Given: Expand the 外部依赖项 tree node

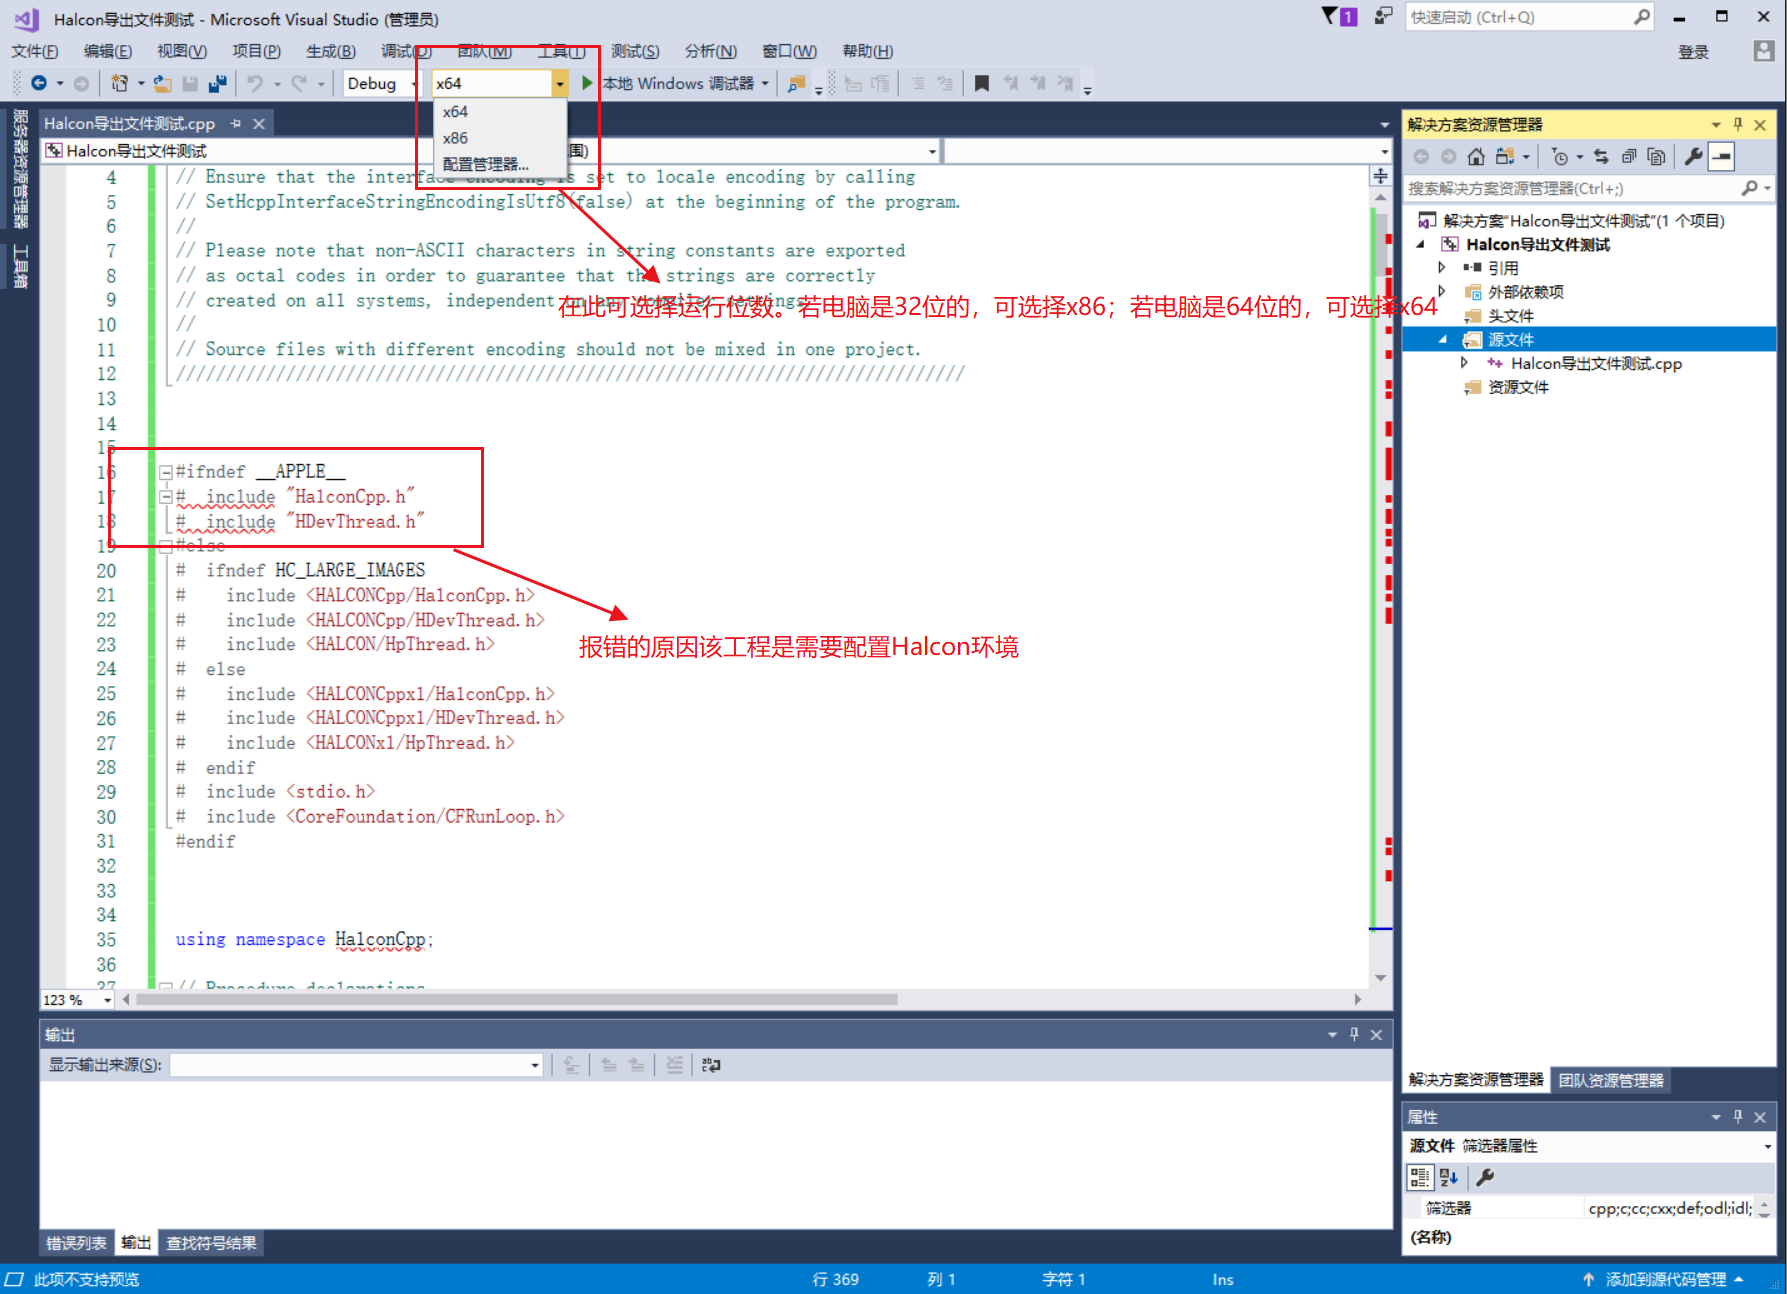Looking at the screenshot, I should 1441,292.
